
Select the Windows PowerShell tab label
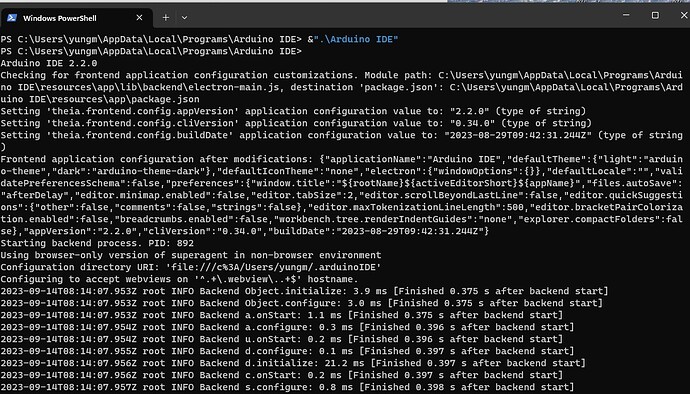pos(59,18)
